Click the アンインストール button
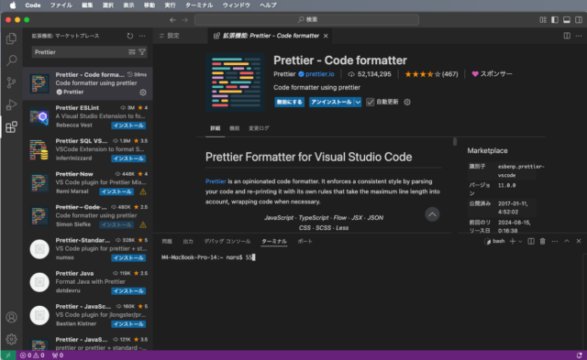 tap(331, 102)
